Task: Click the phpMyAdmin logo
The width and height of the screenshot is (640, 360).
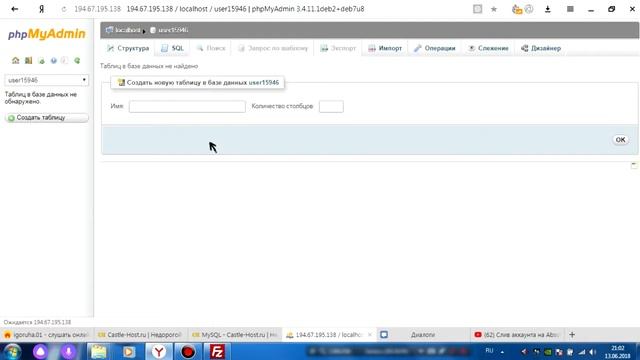Action: coord(47,34)
